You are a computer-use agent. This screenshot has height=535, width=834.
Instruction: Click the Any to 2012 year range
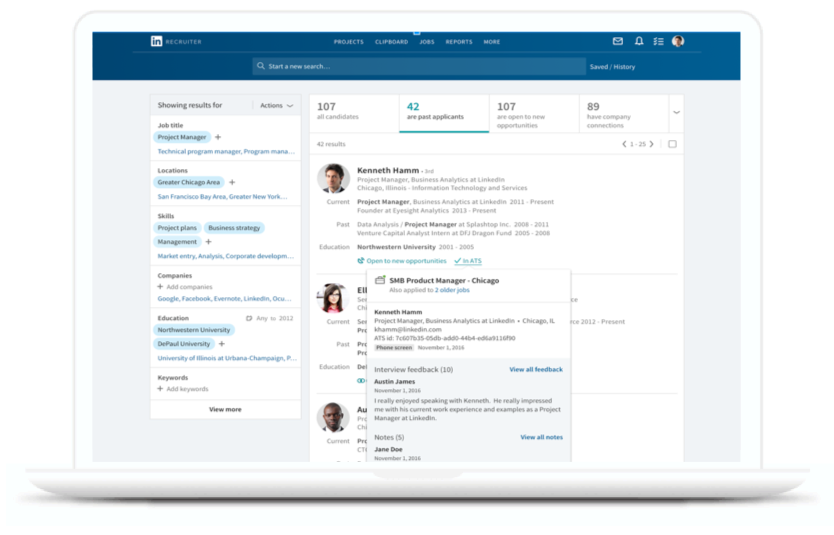pyautogui.click(x=274, y=318)
